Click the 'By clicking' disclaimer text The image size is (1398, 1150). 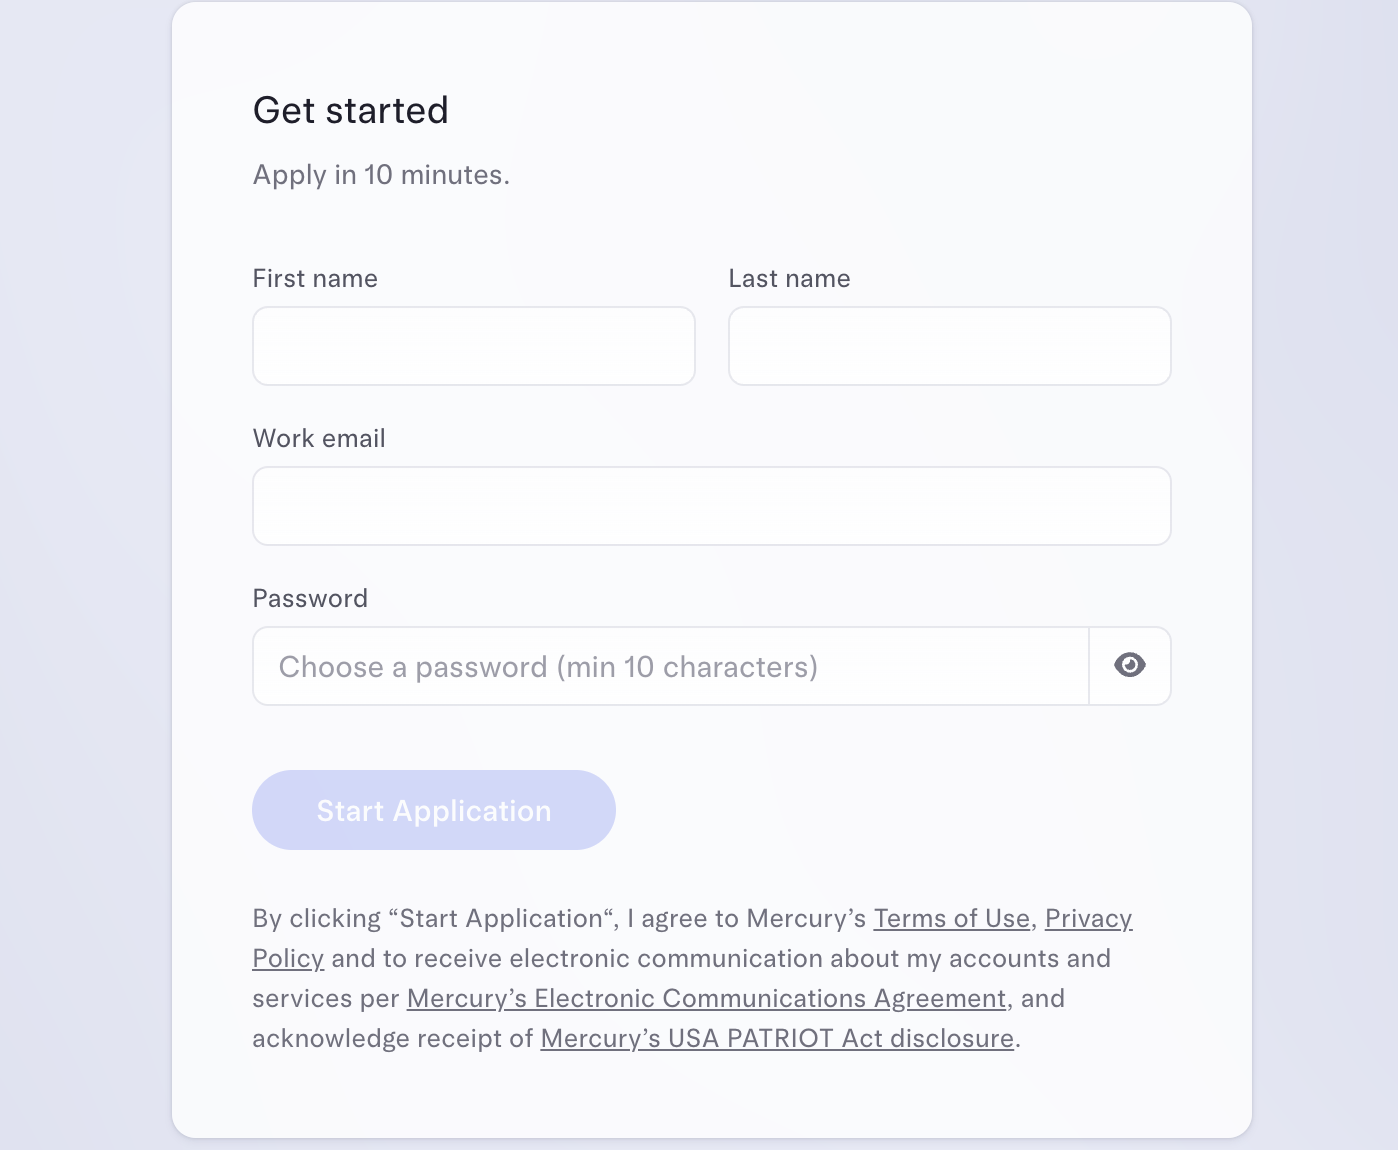[x=317, y=918]
